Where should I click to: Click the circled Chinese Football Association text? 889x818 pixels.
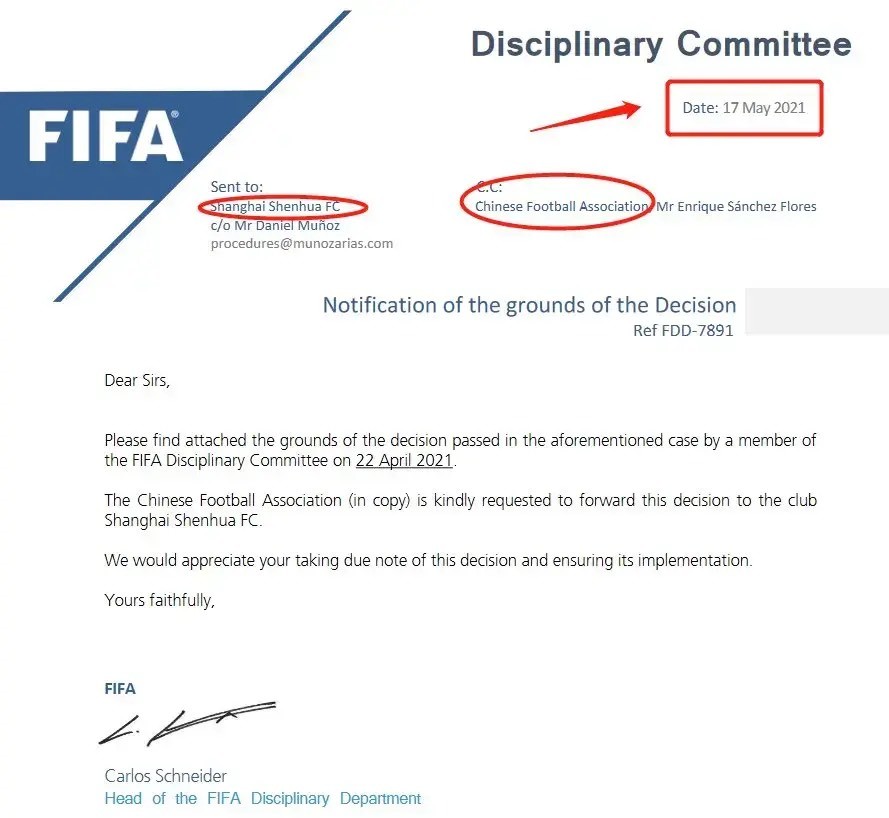561,206
